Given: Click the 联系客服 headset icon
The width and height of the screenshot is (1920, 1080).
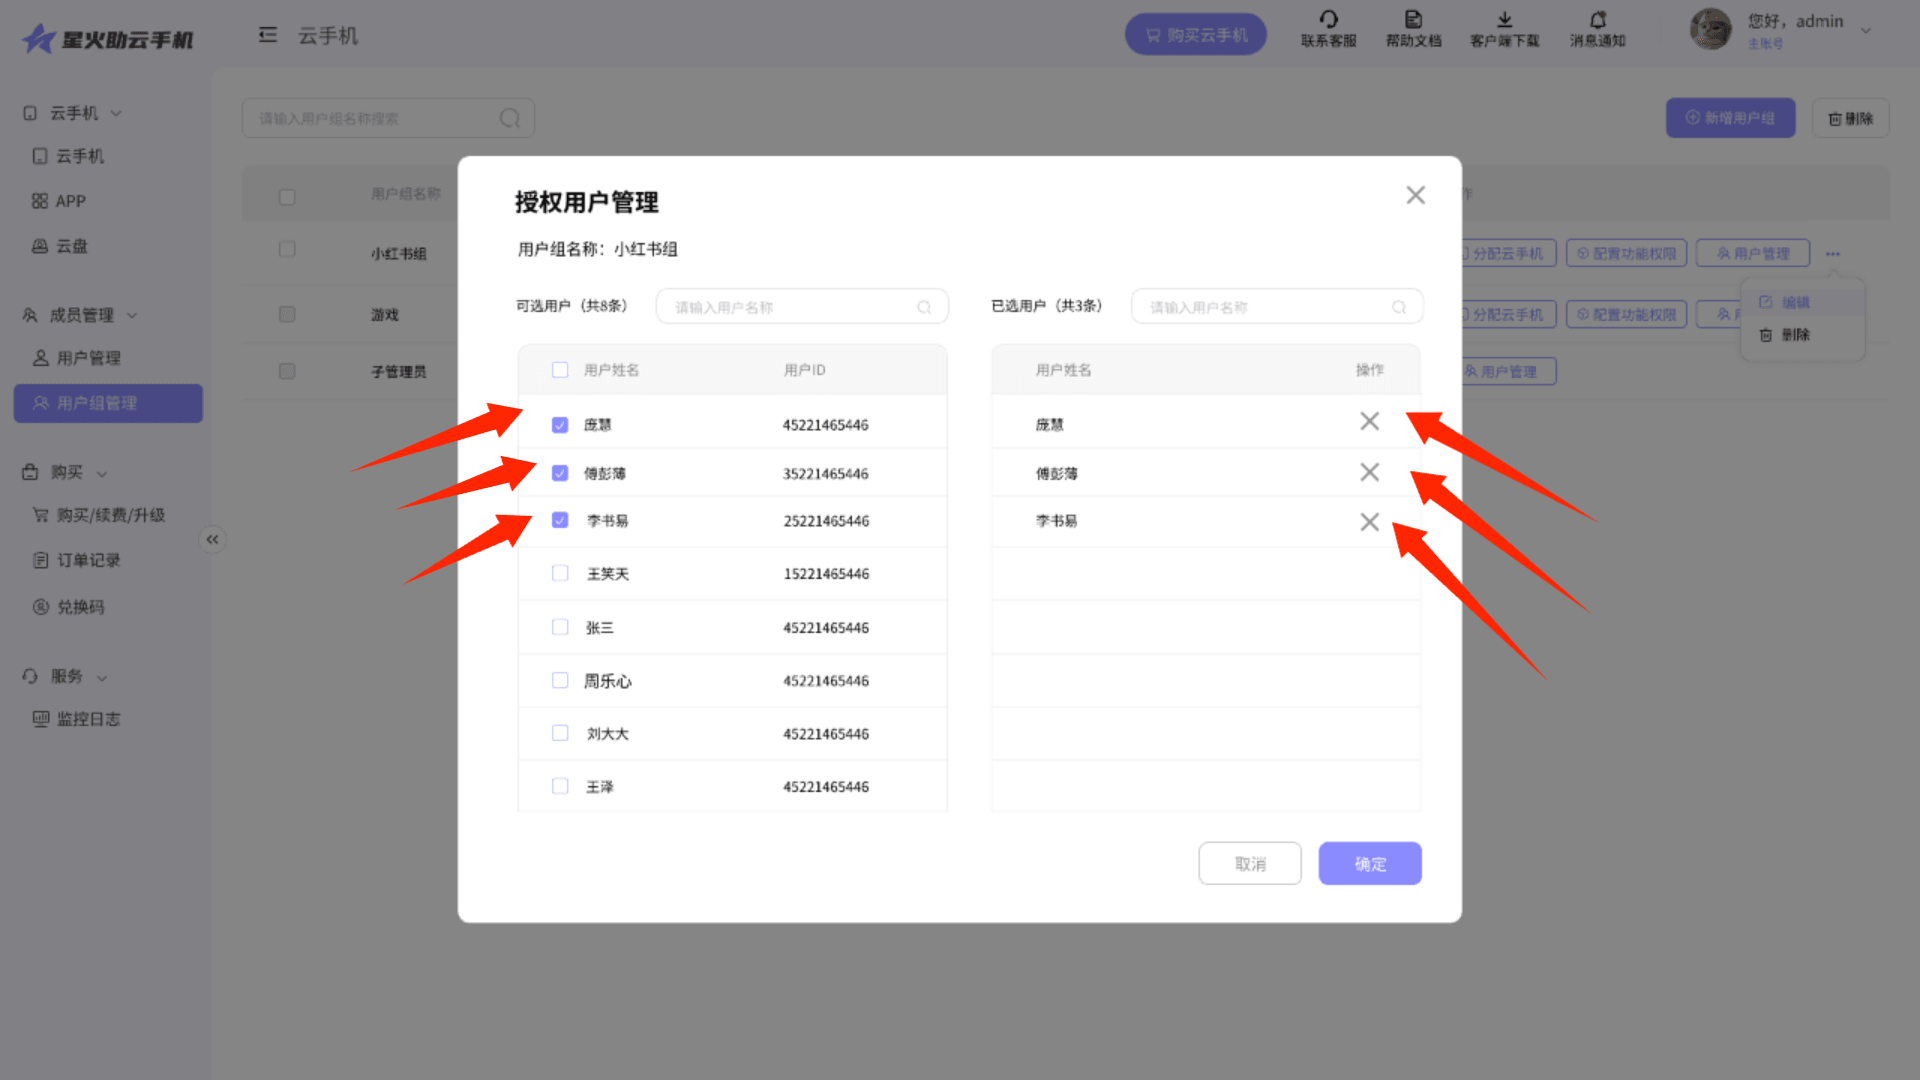Looking at the screenshot, I should pos(1328,20).
